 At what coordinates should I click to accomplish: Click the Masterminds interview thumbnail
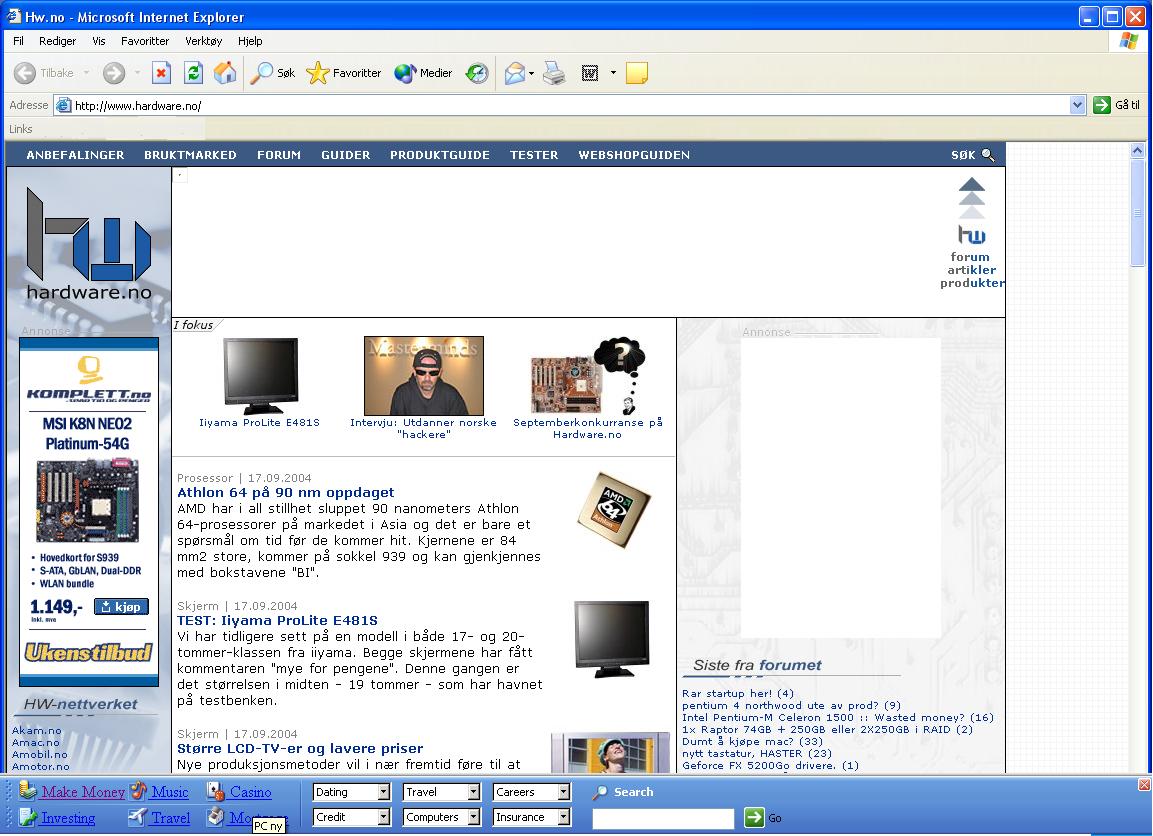click(424, 376)
